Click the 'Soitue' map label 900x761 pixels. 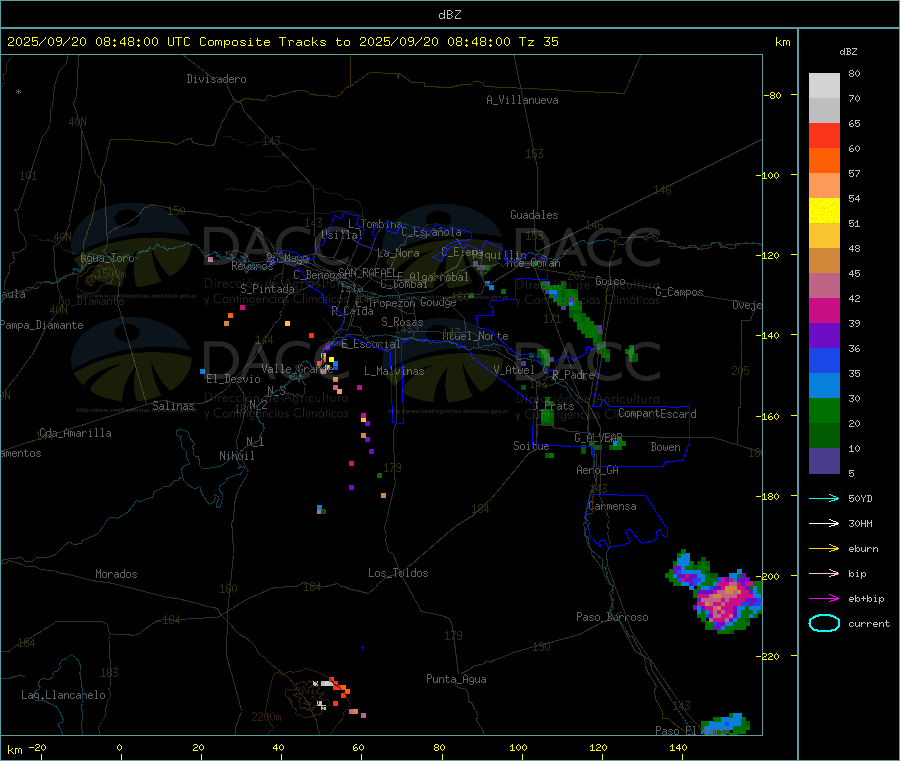[531, 446]
